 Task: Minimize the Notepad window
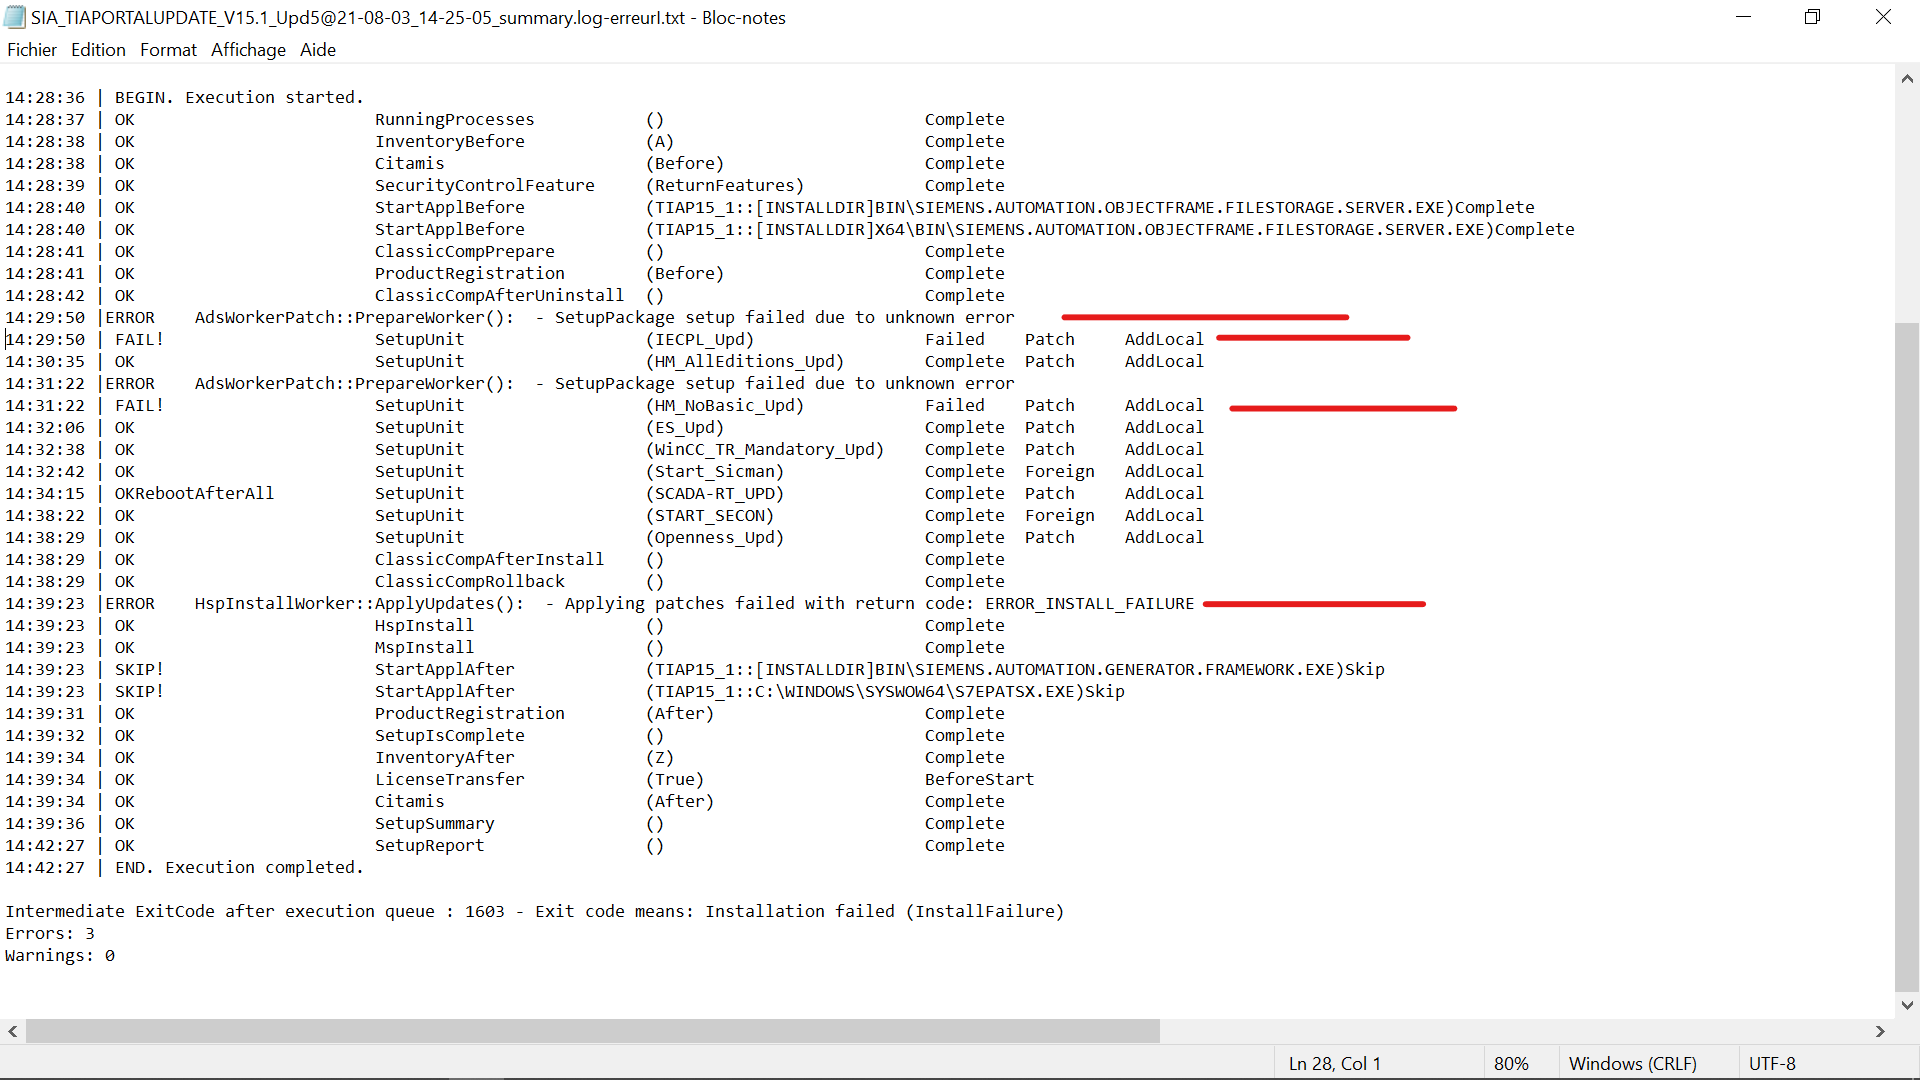(1743, 17)
